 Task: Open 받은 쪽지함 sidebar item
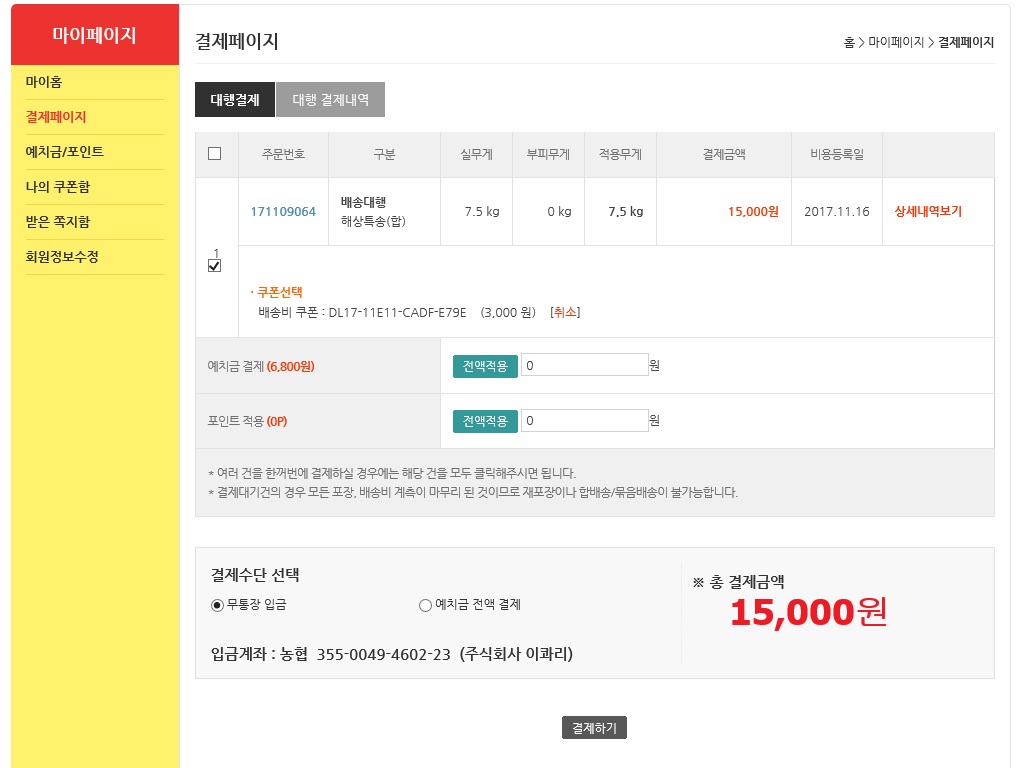click(x=58, y=222)
